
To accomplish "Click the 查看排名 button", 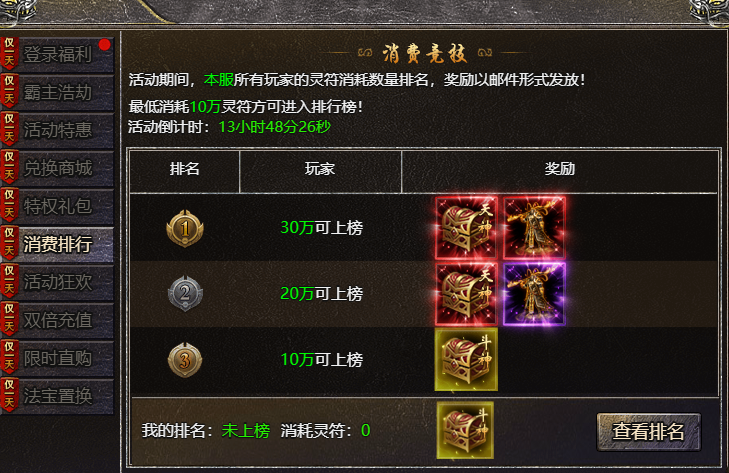I will pyautogui.click(x=649, y=432).
